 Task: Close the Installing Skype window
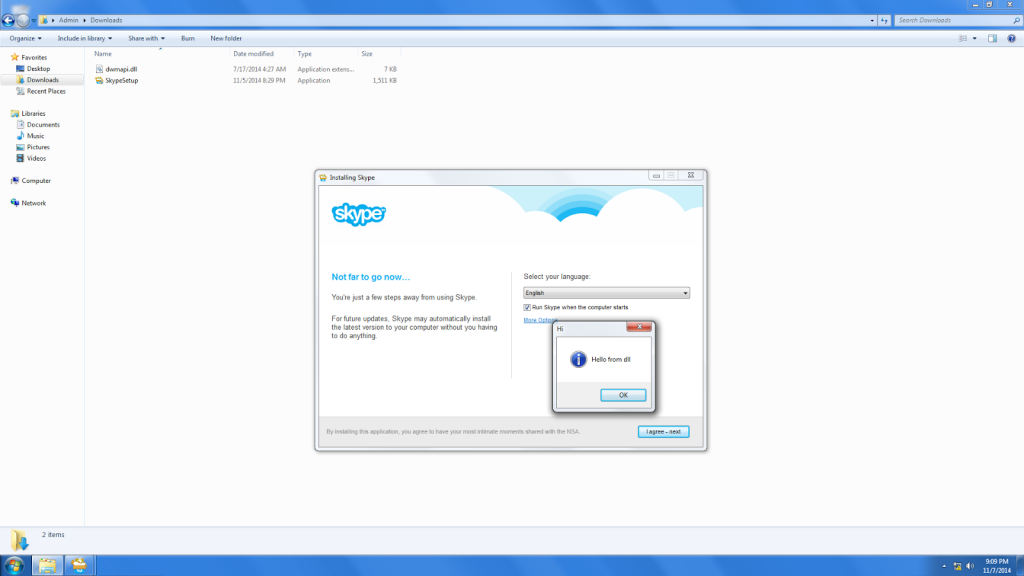click(691, 176)
